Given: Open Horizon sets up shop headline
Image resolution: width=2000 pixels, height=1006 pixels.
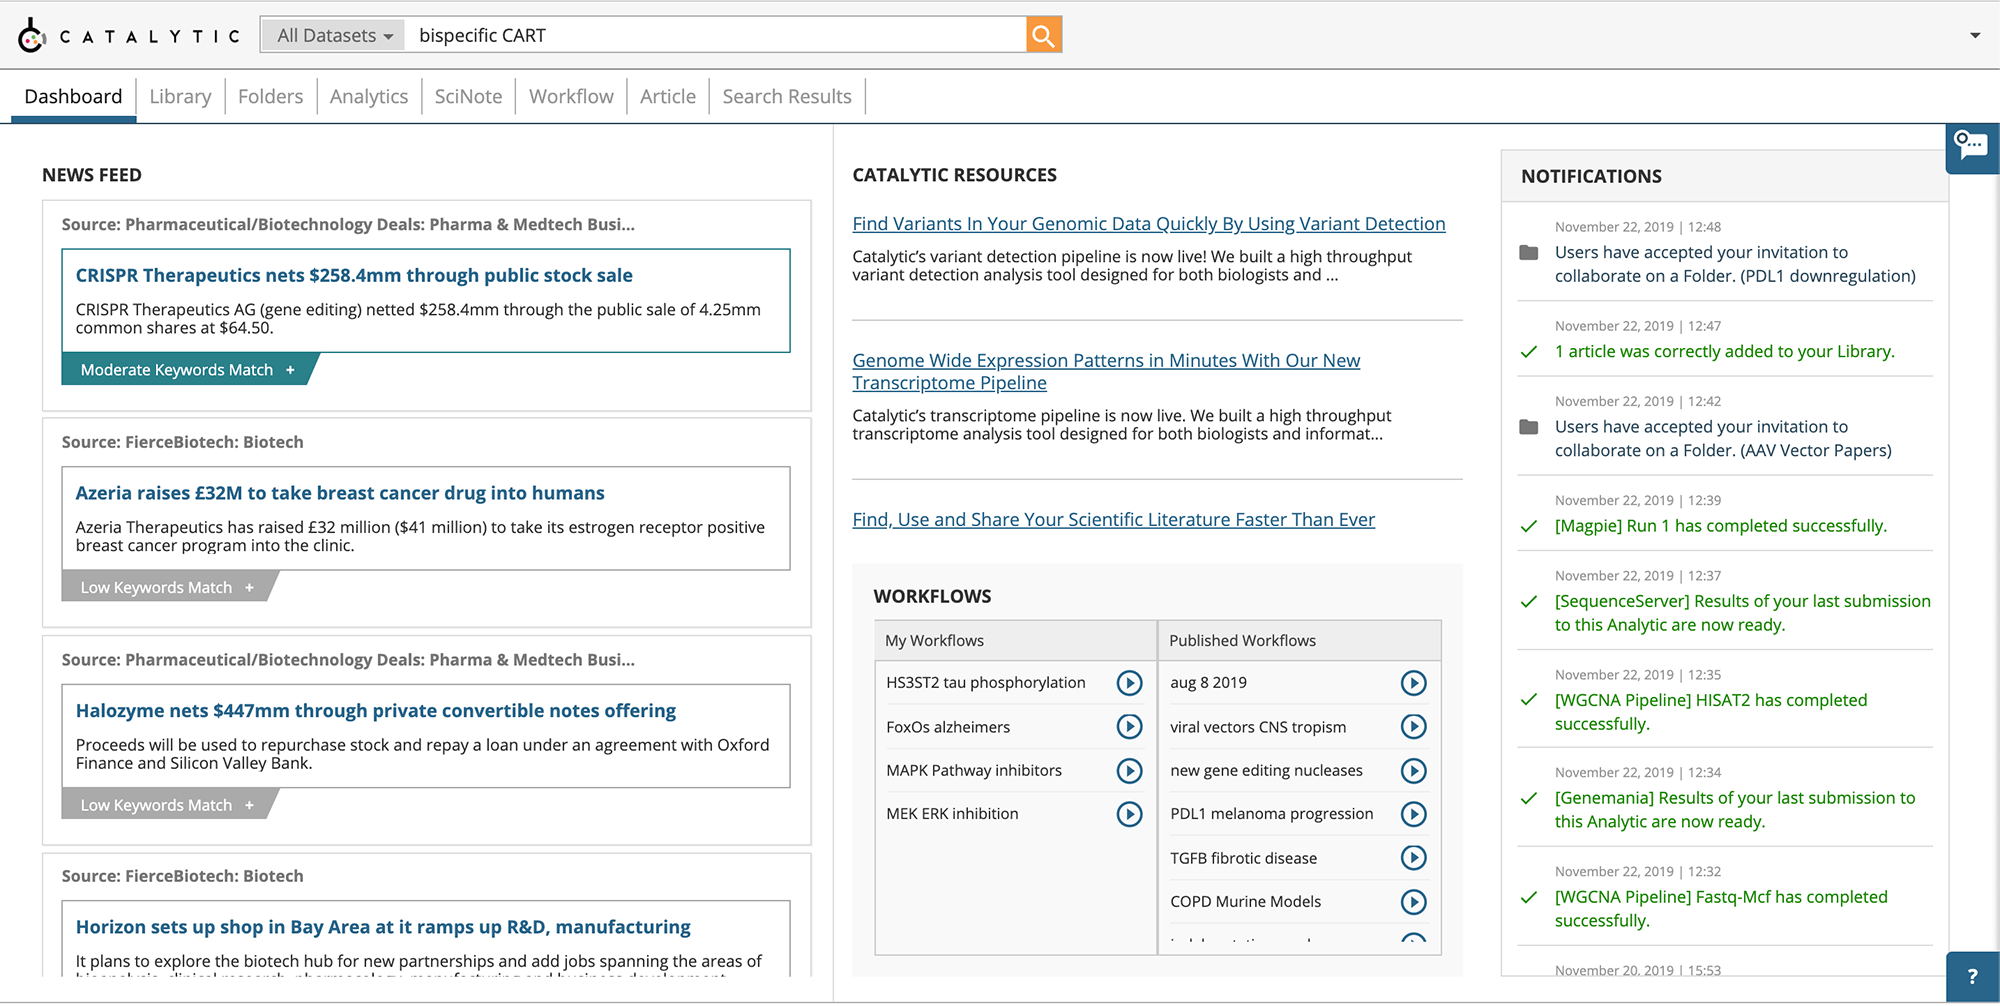Looking at the screenshot, I should coord(383,927).
